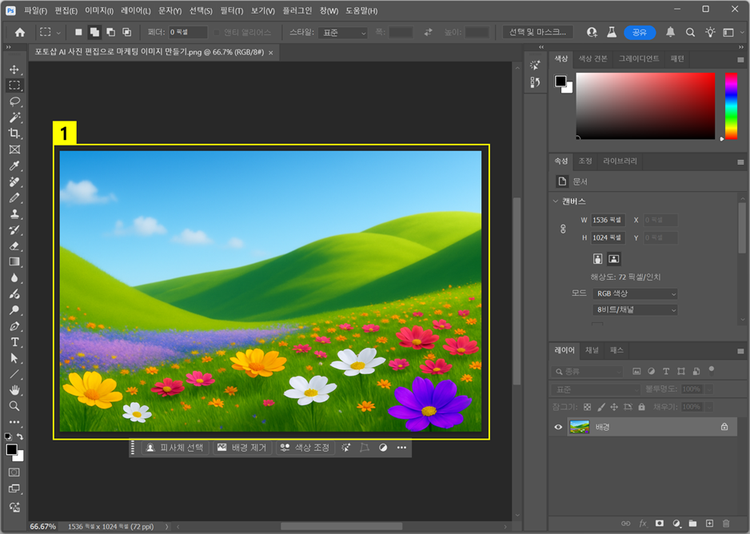
Task: Open the search icon at top right
Action: pyautogui.click(x=691, y=32)
